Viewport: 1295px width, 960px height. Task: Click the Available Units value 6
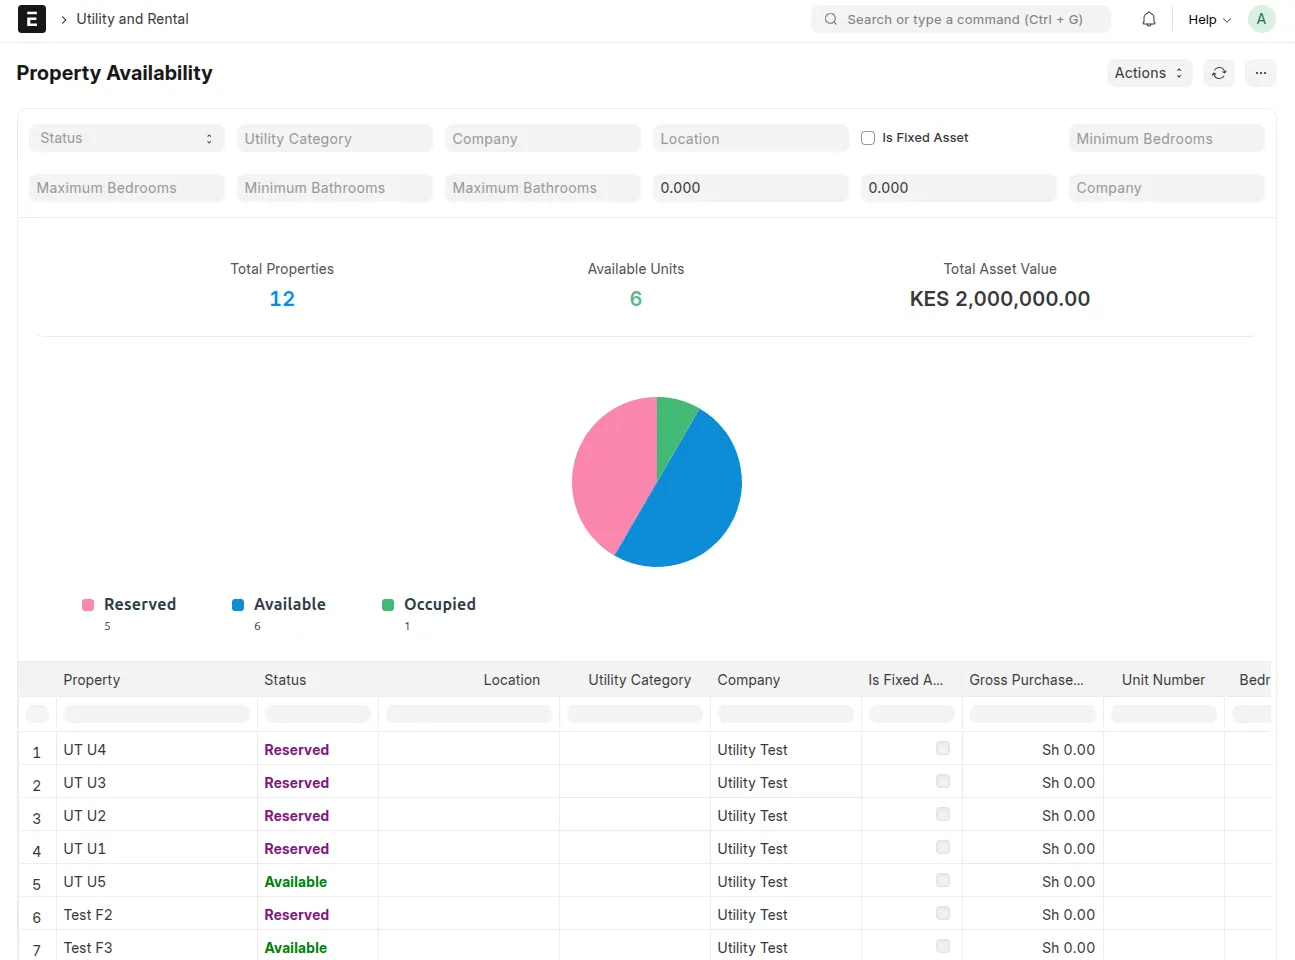point(636,299)
